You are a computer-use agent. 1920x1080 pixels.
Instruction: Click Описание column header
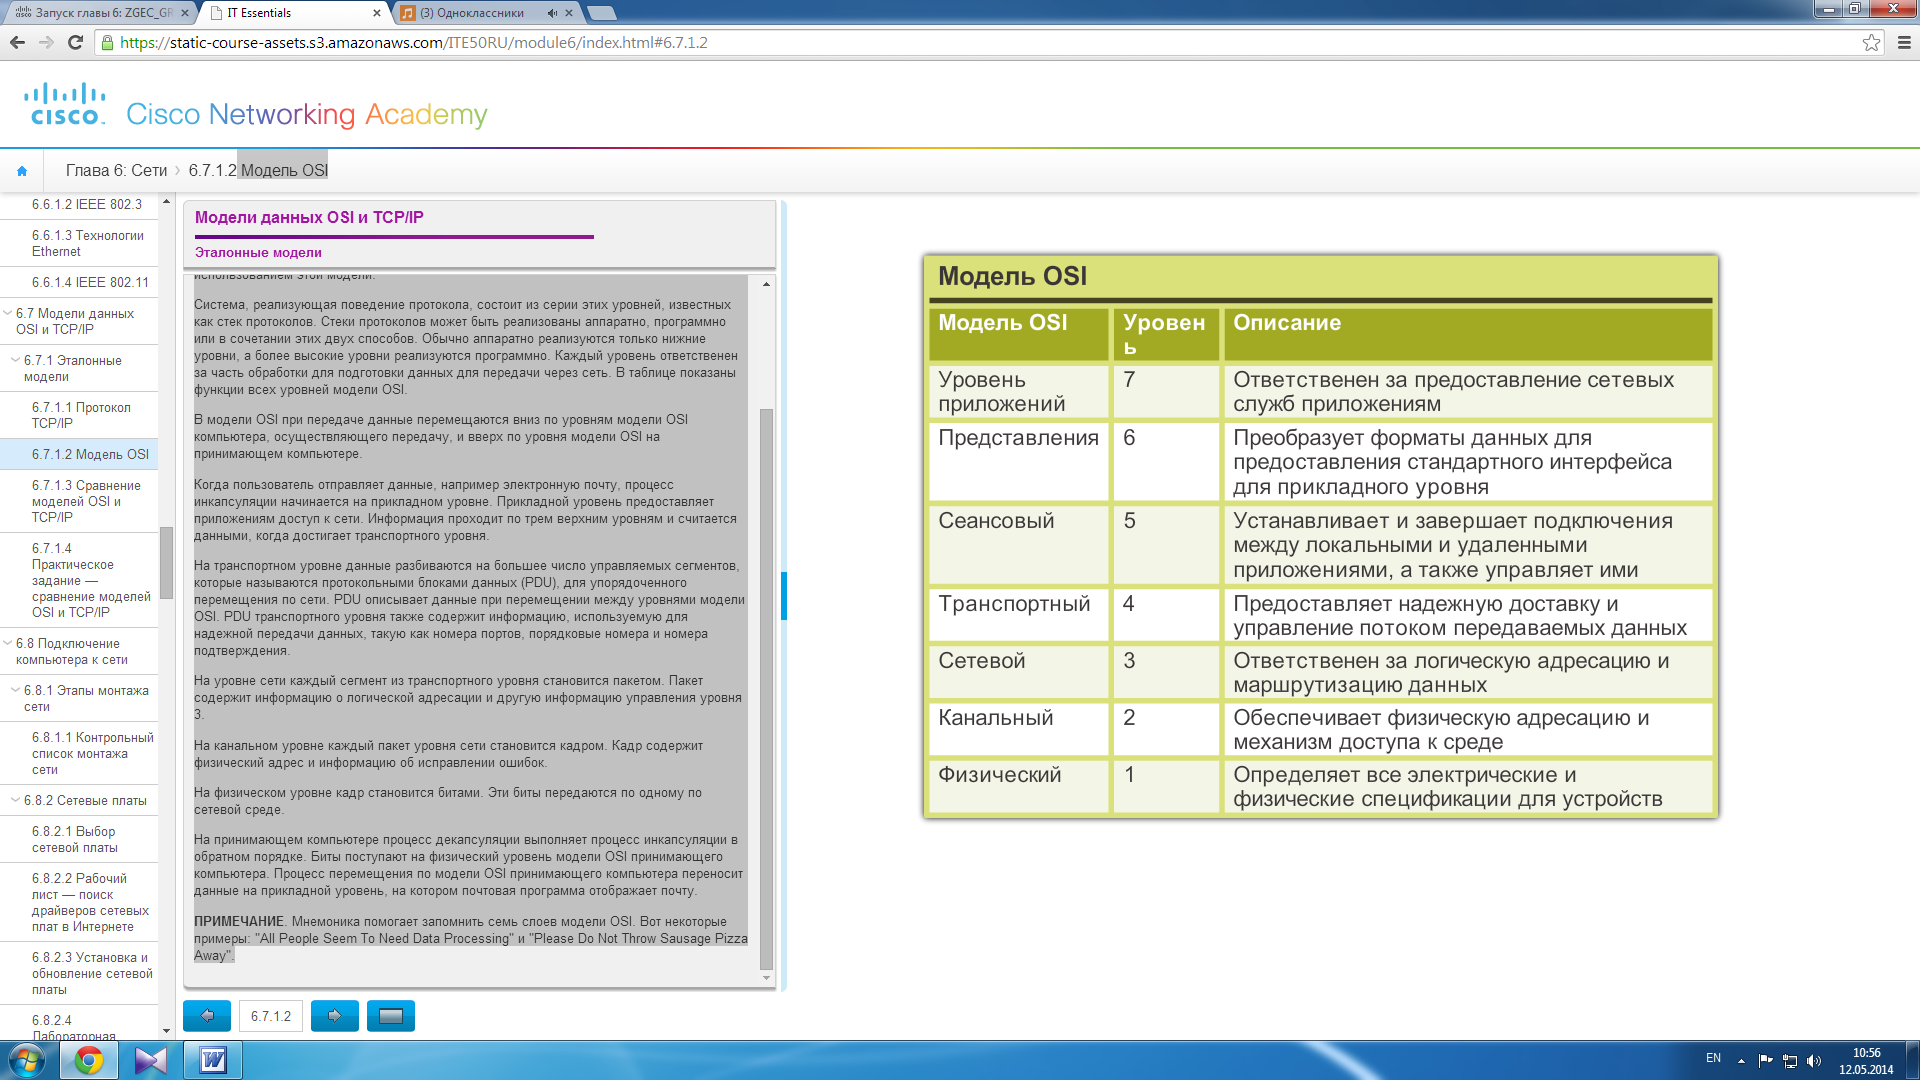pos(1467,334)
